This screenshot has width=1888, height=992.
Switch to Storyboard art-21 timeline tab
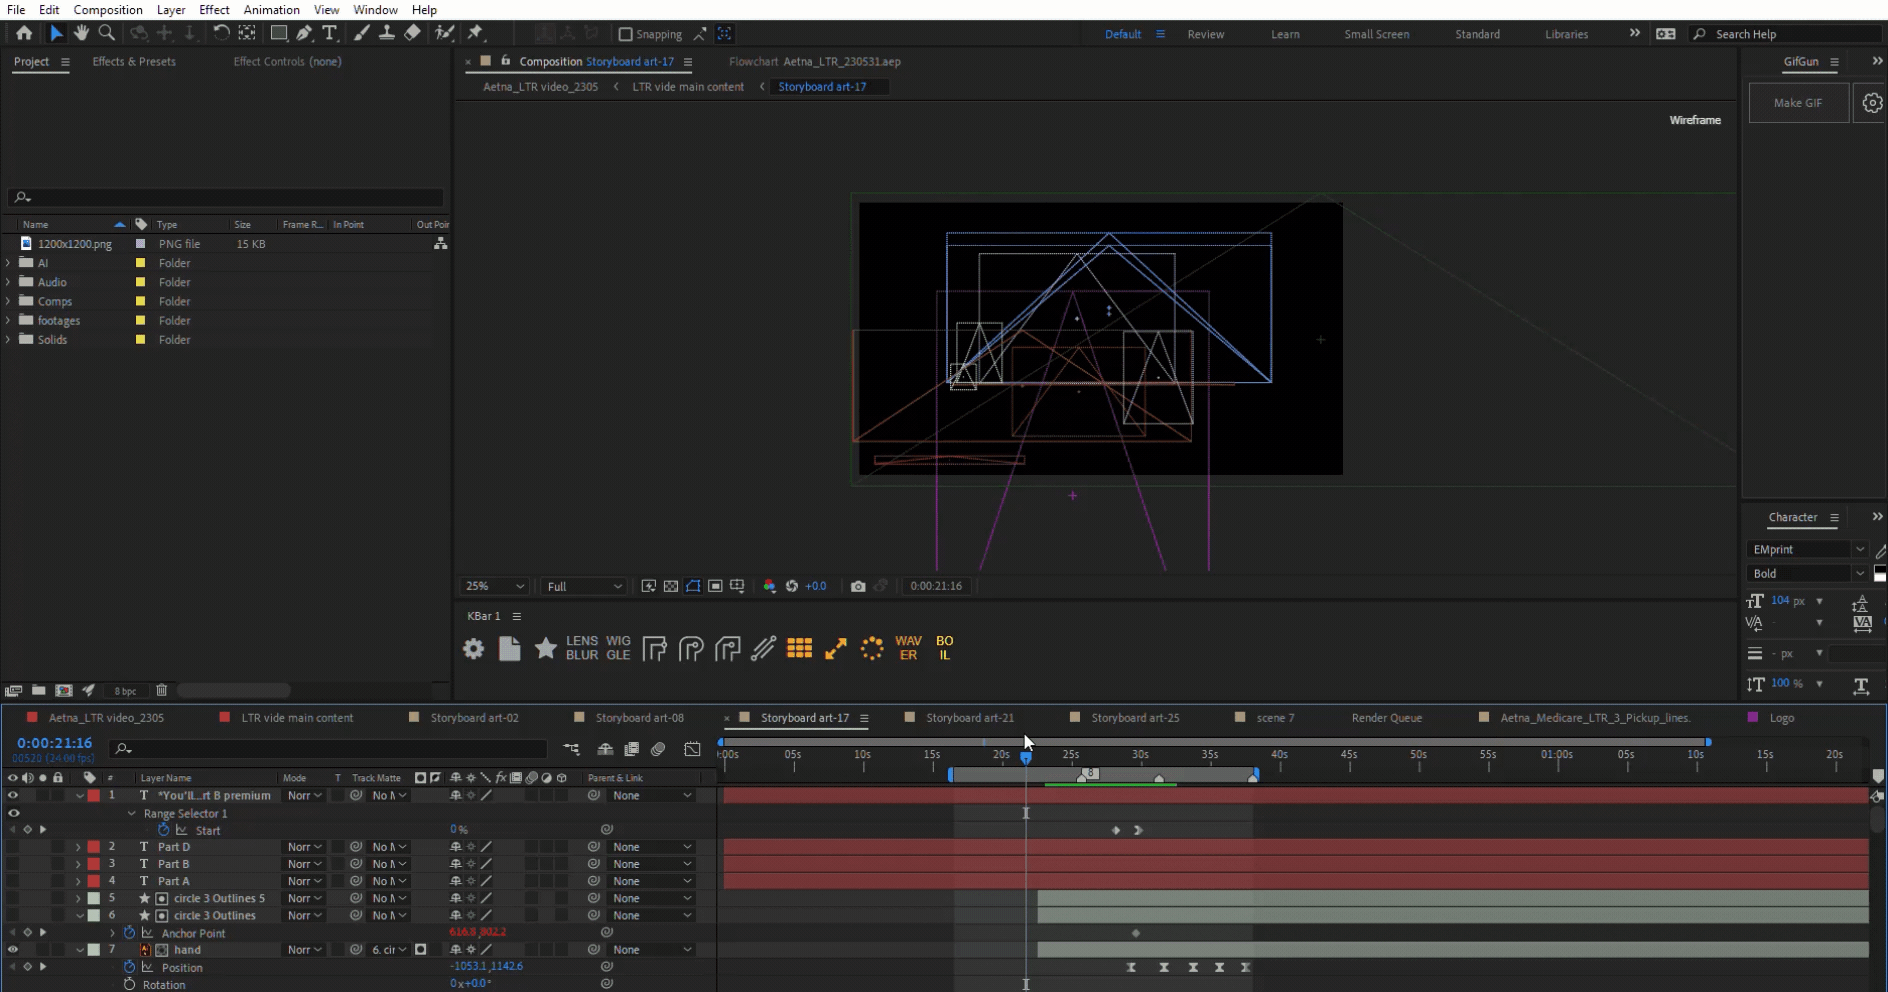coord(969,718)
